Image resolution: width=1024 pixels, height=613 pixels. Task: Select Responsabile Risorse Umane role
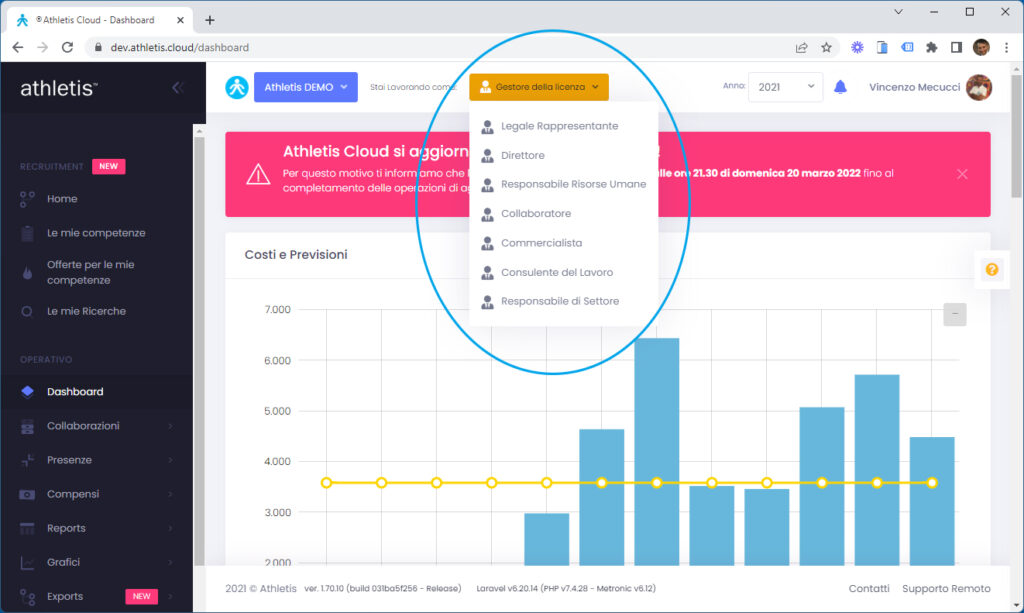click(x=563, y=184)
